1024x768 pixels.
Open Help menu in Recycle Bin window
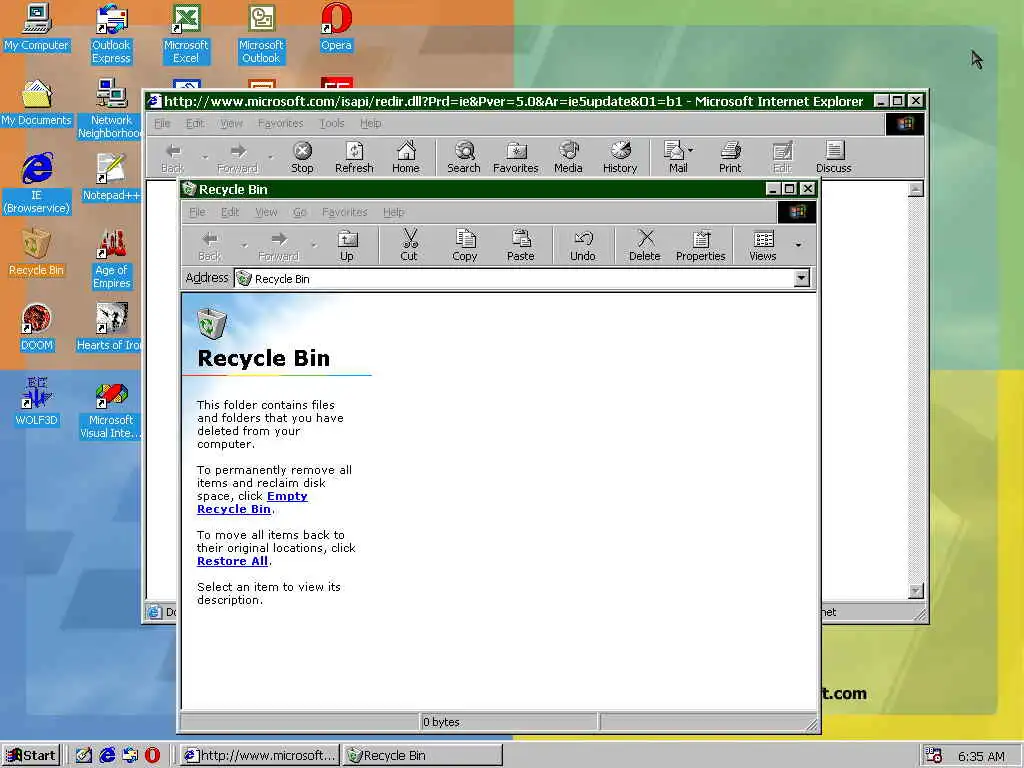pos(393,212)
